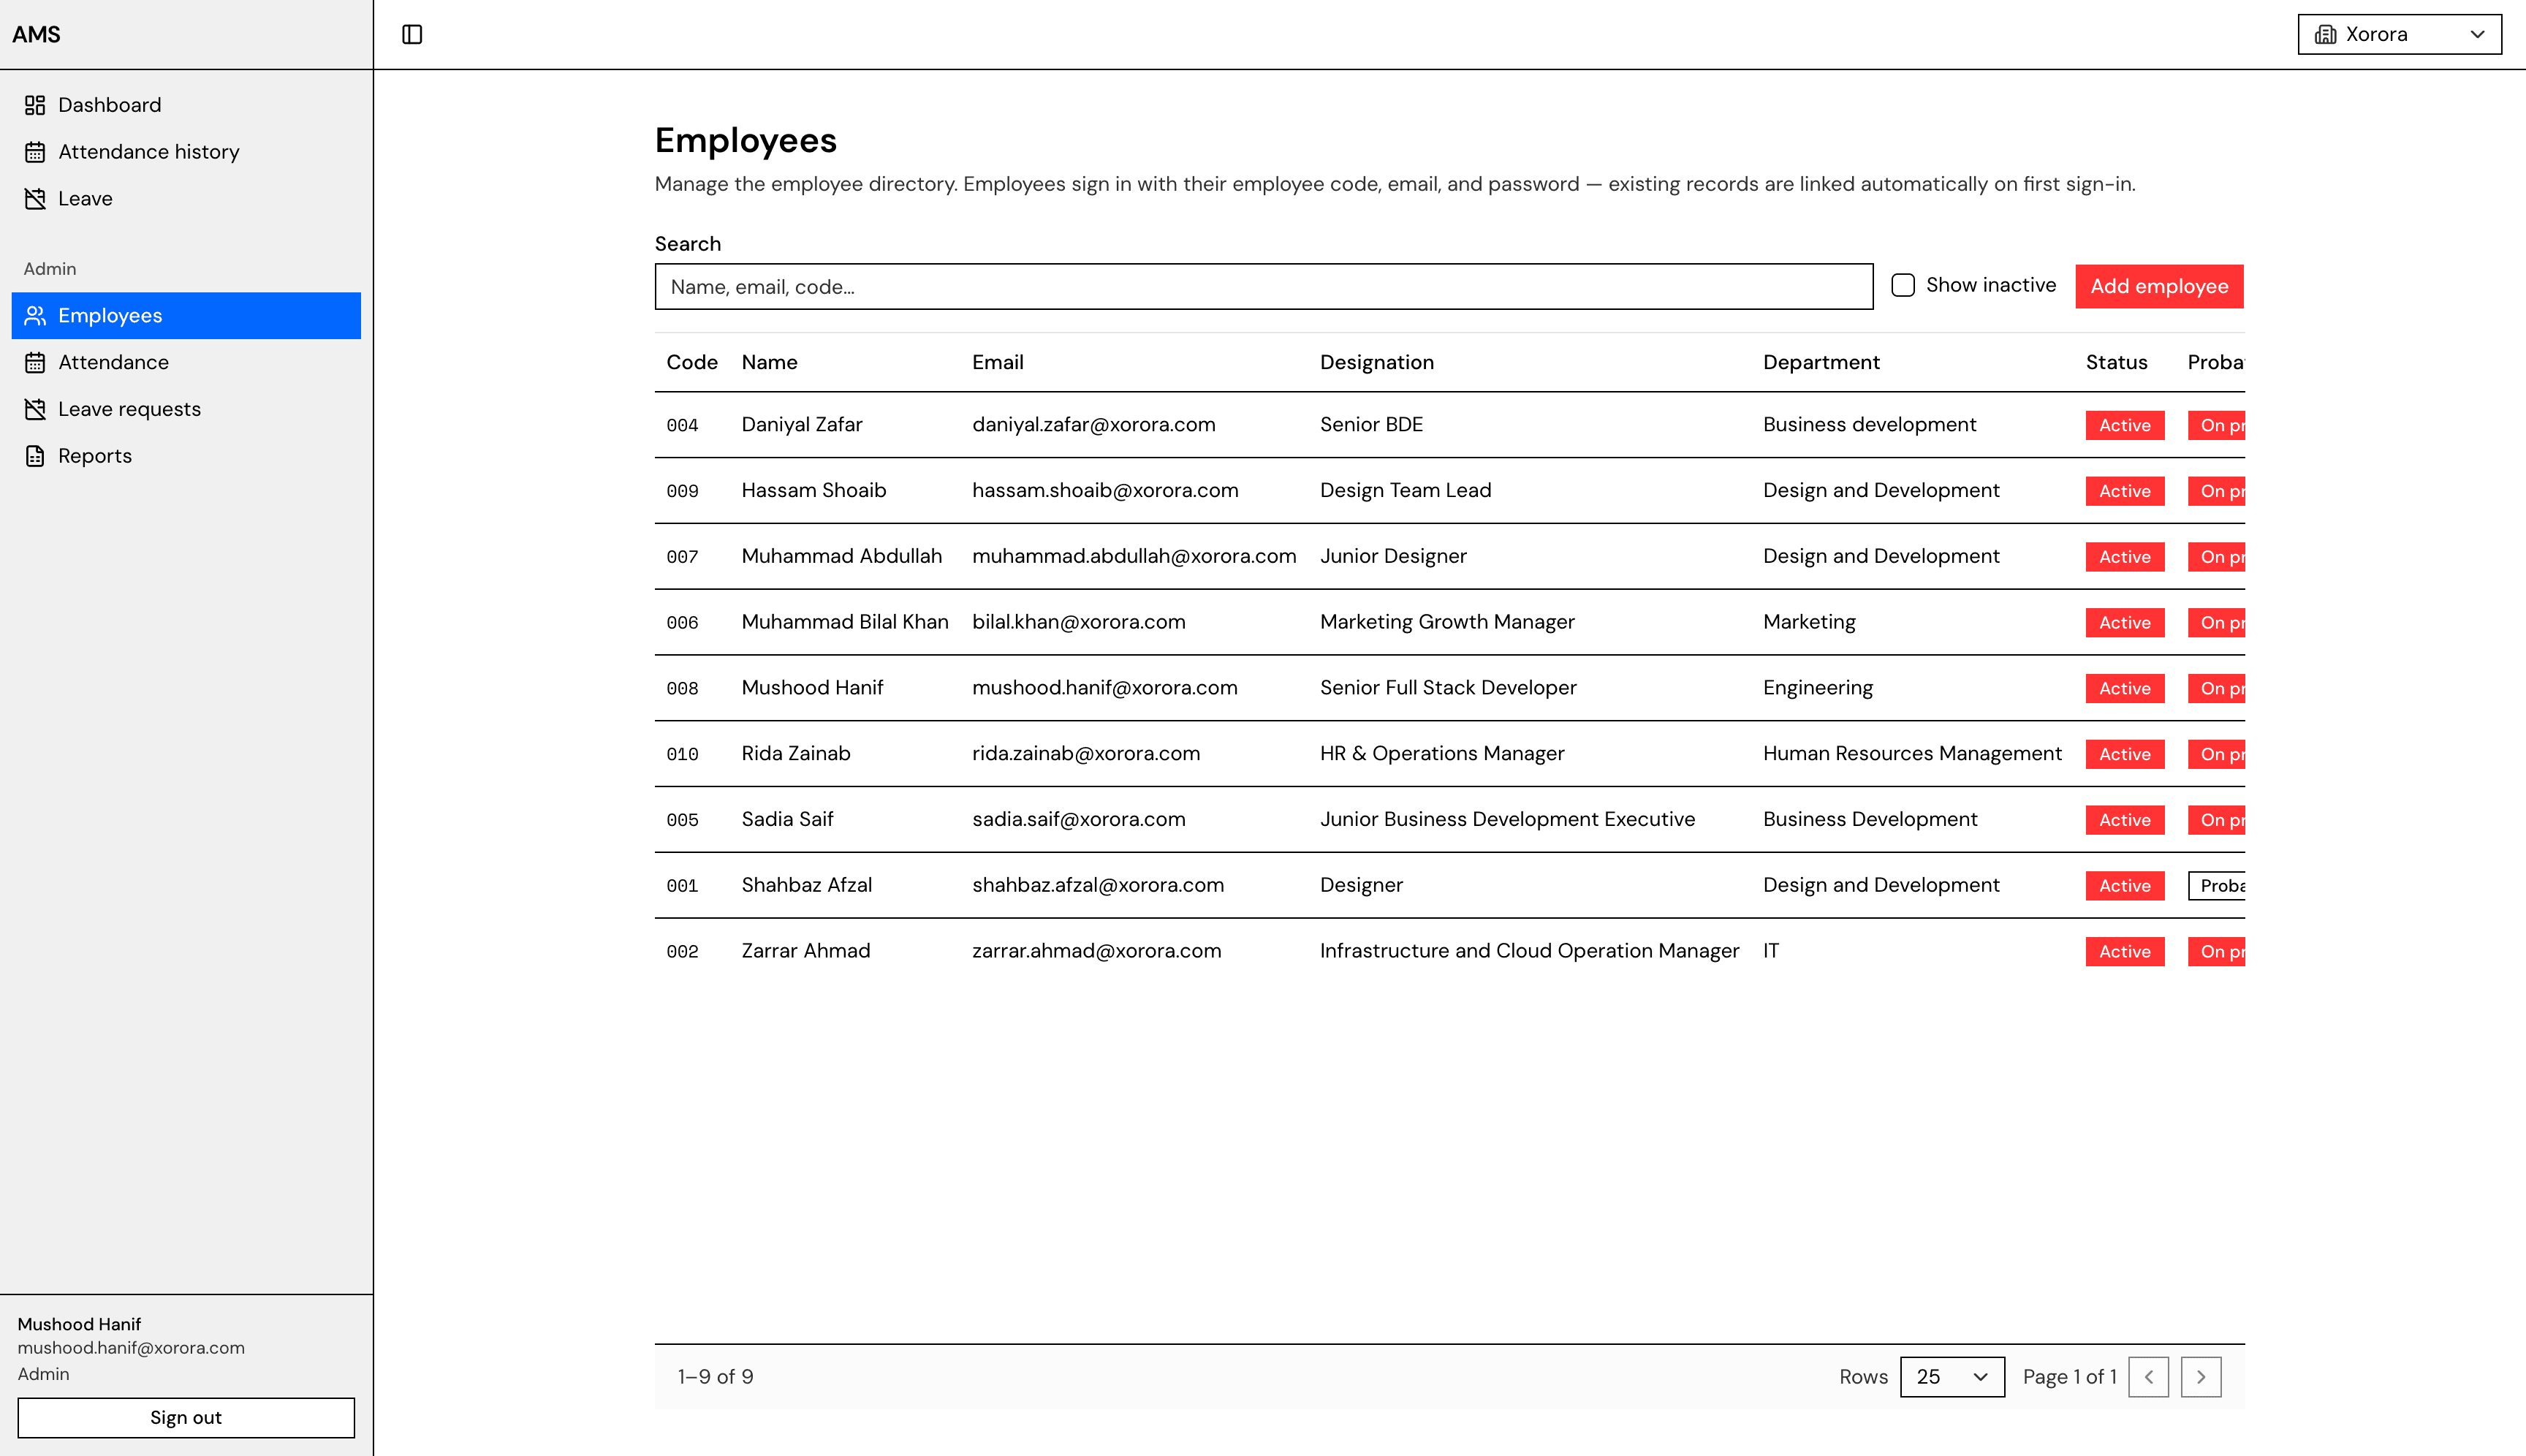Open Dashboard in the sidebar
This screenshot has height=1456, width=2526.
tap(186, 105)
